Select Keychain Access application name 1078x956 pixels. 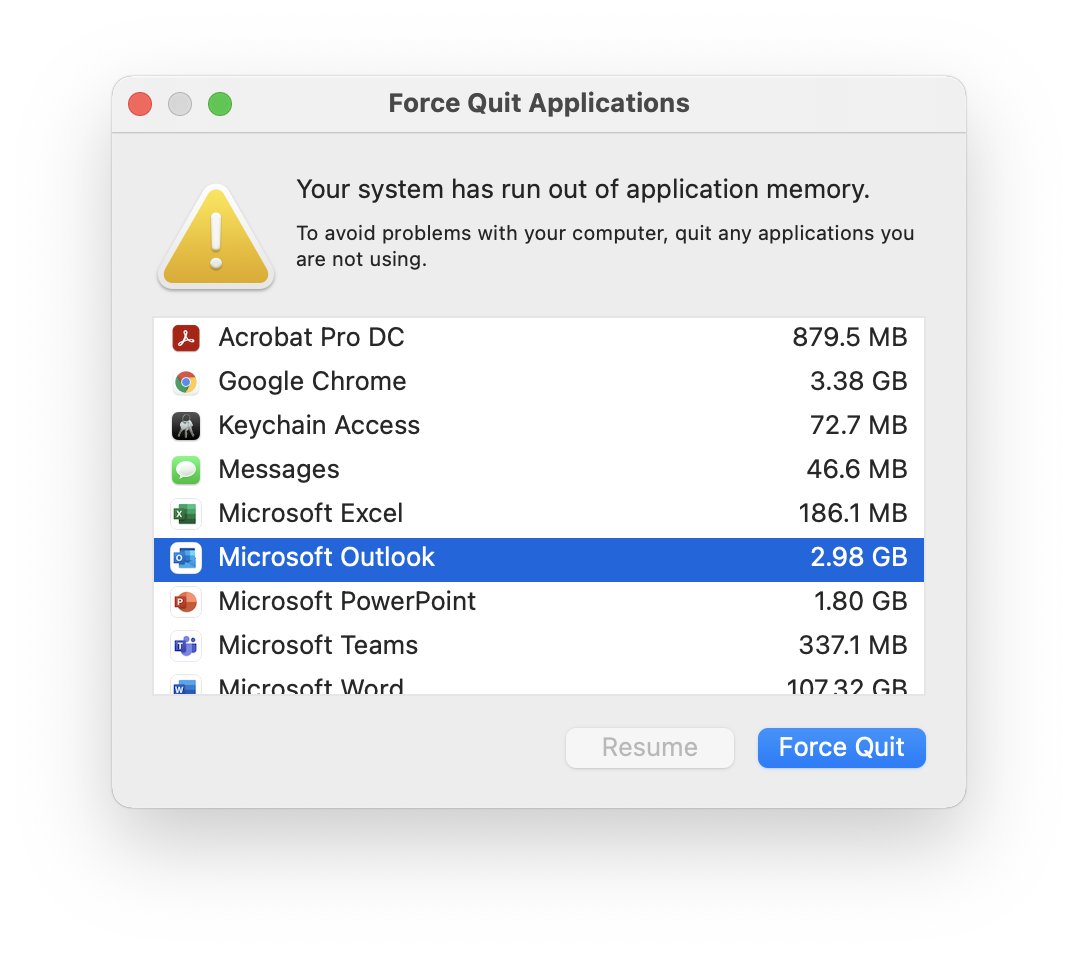pos(319,425)
